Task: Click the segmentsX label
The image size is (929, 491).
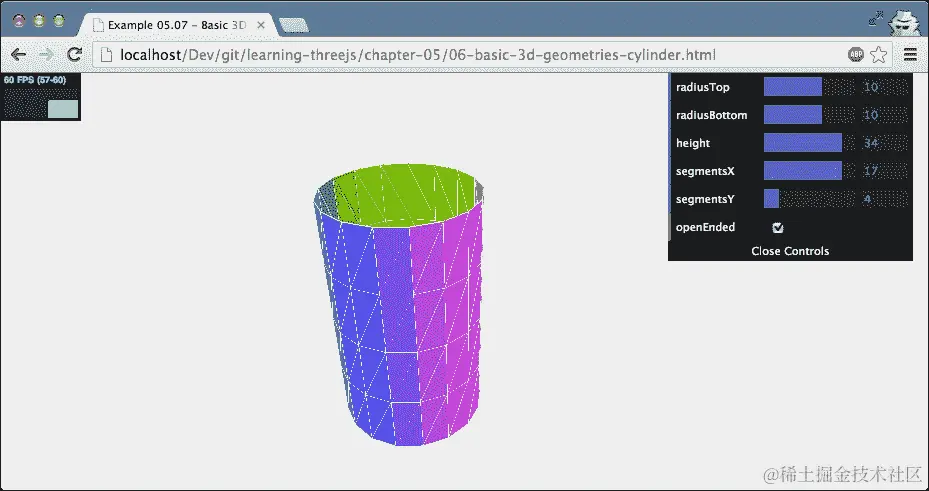Action: (705, 171)
